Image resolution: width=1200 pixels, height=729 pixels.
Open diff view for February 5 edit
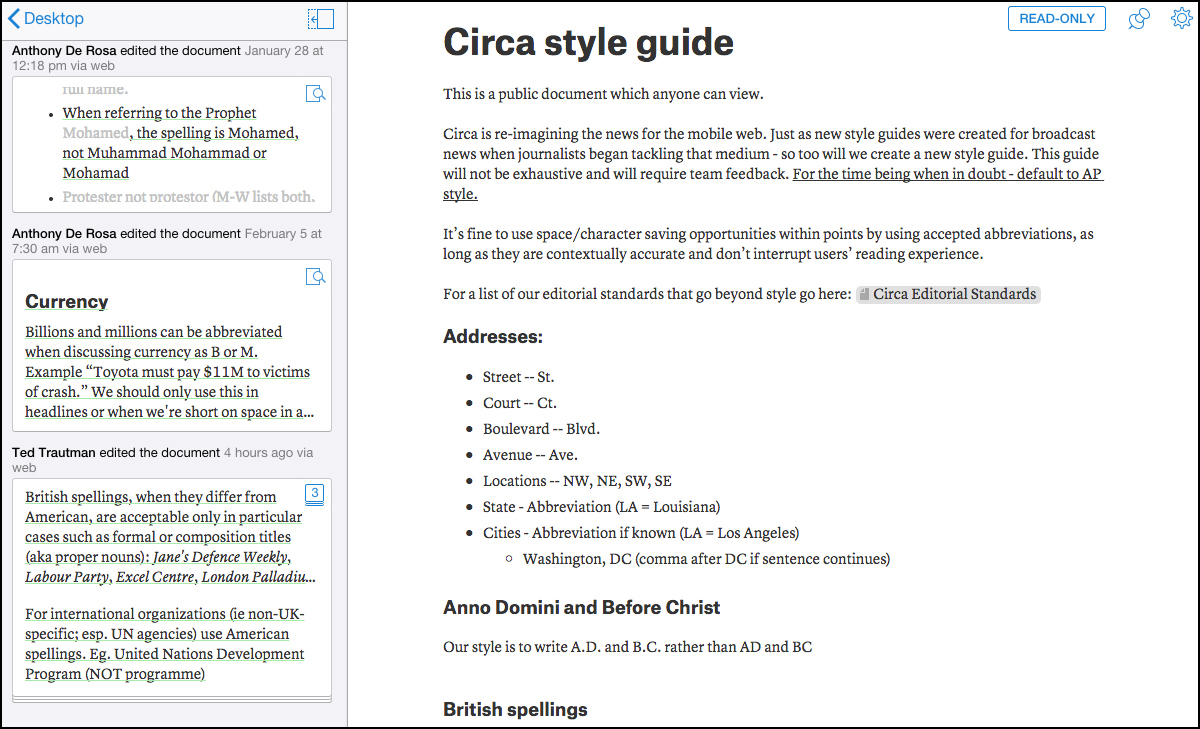click(x=316, y=277)
